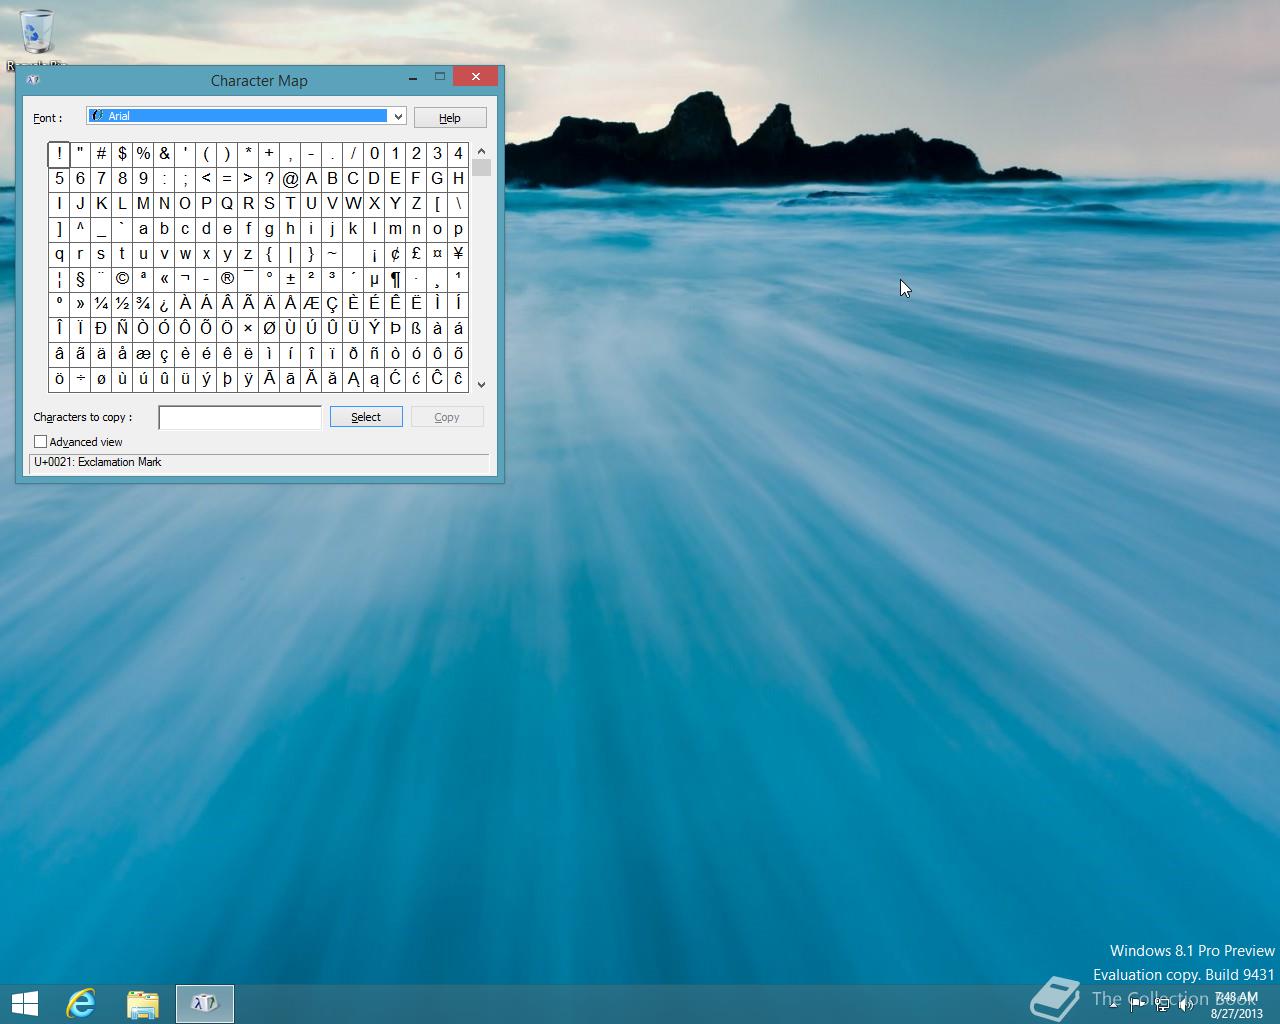The height and width of the screenshot is (1024, 1280).
Task: Select the Ç capital cedilla character cell
Action: point(332,304)
